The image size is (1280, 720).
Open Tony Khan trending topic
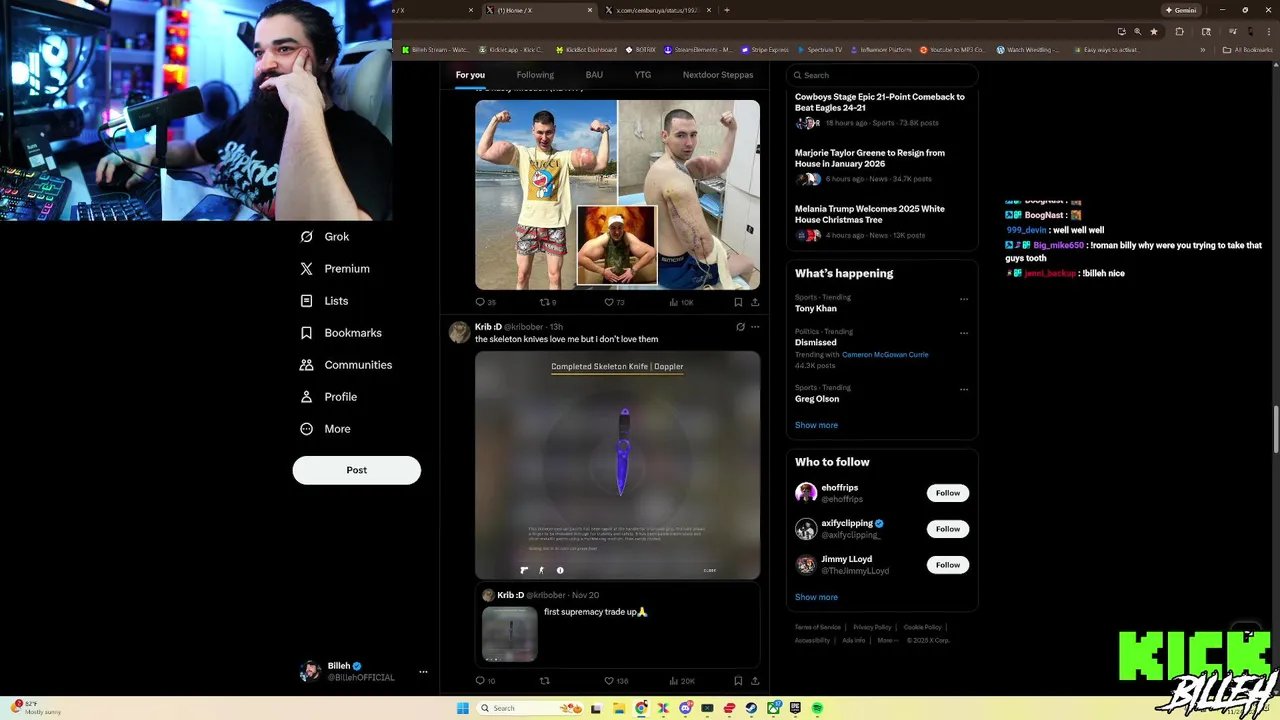(x=816, y=309)
